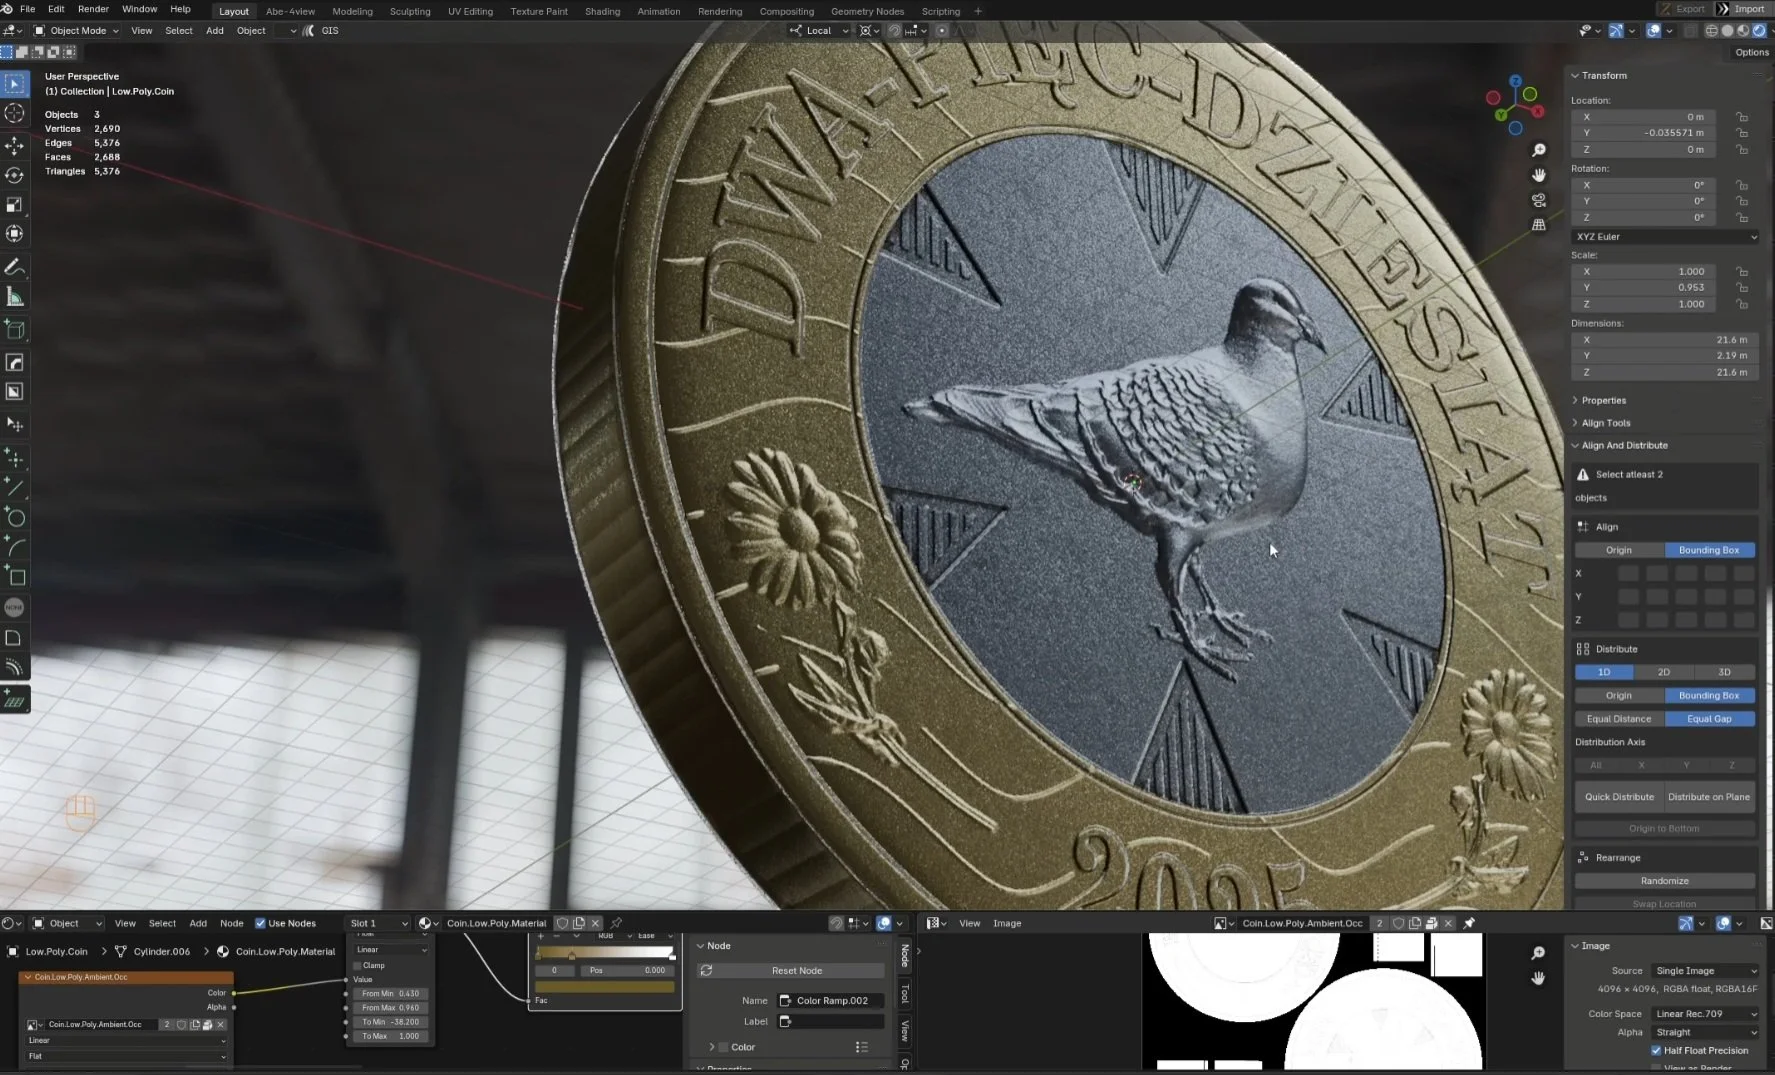Select the Annotate tool

(x=15, y=267)
